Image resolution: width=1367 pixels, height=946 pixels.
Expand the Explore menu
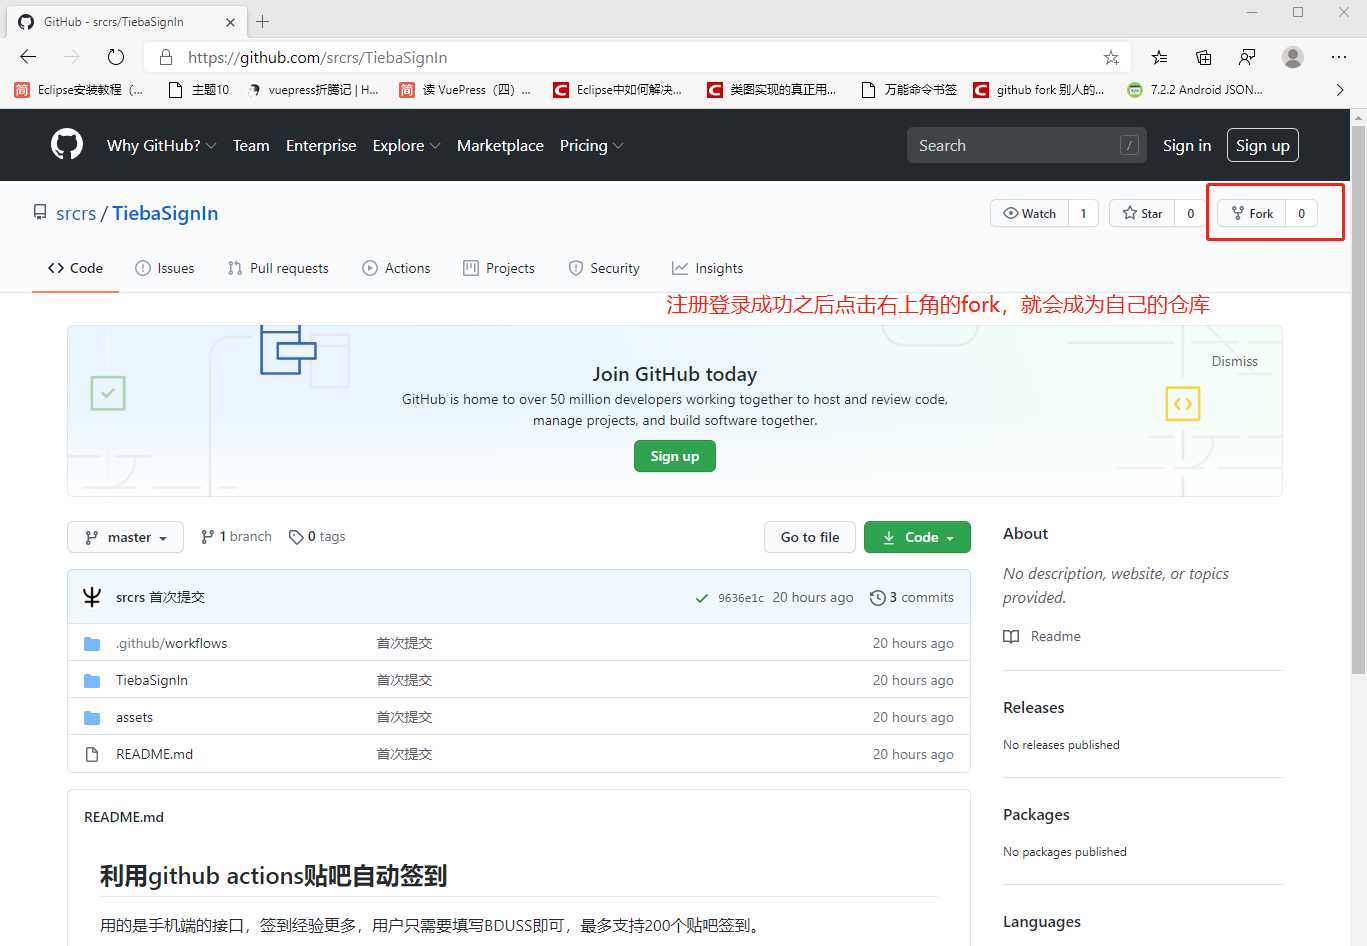coord(406,145)
